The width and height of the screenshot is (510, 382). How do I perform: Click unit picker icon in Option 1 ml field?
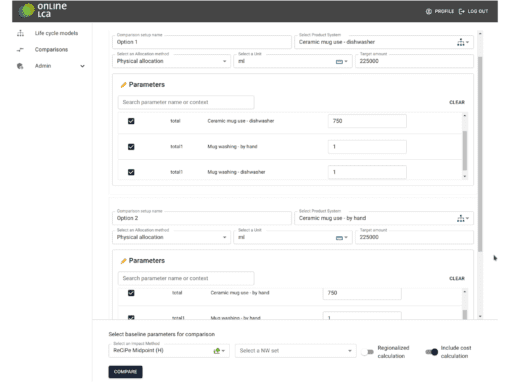(339, 62)
